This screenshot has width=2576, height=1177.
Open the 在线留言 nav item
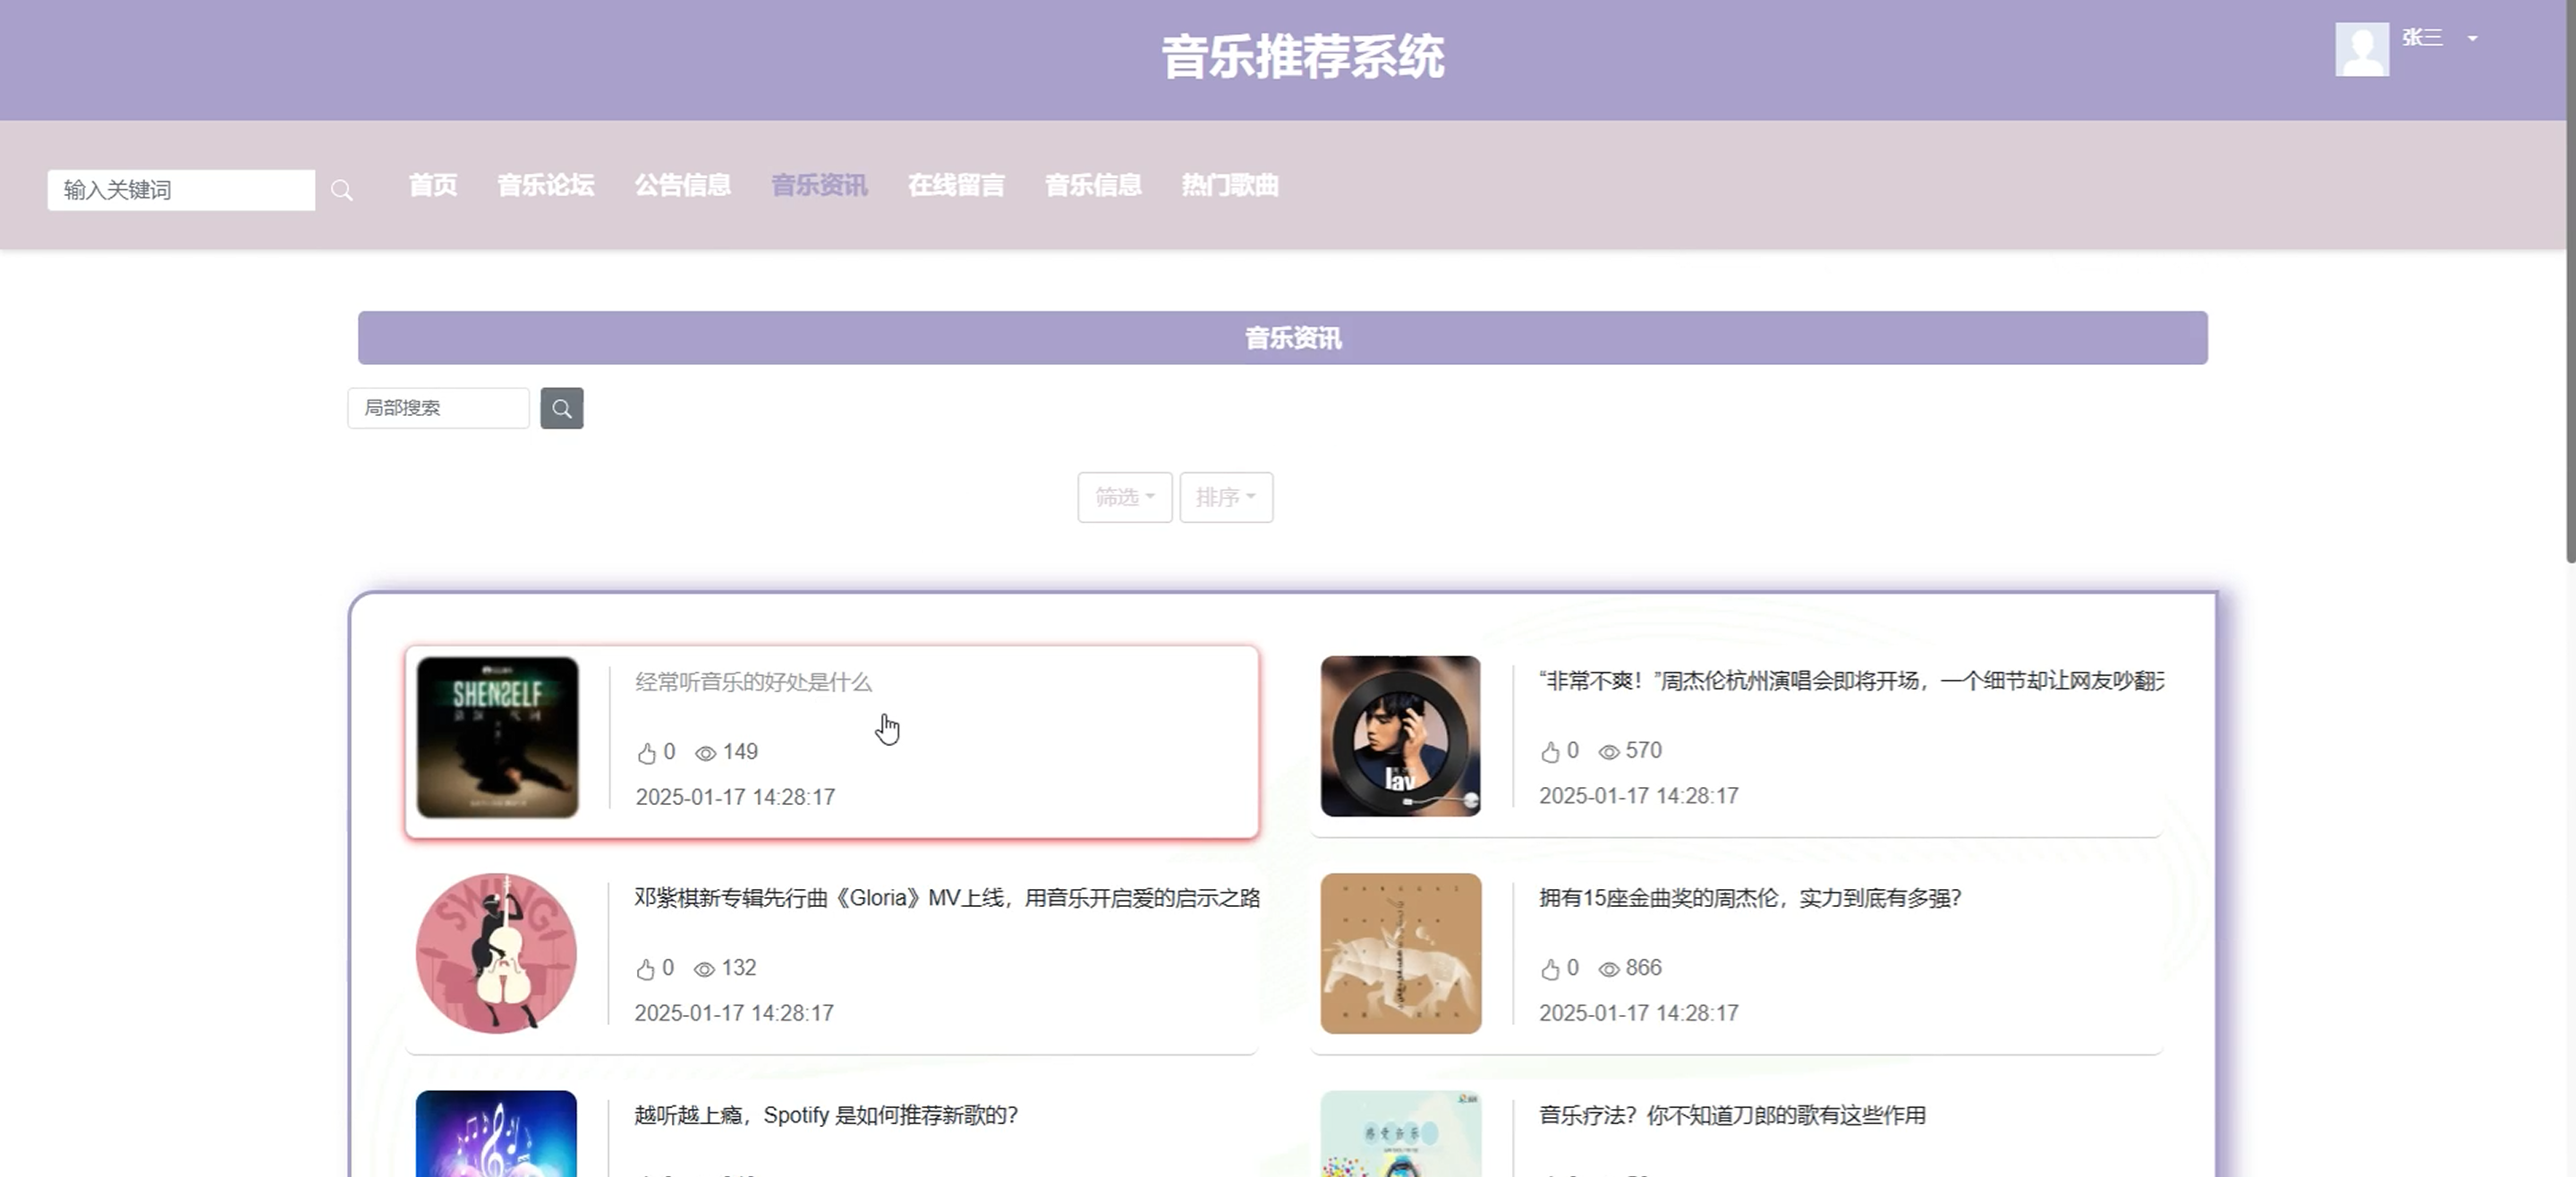[957, 185]
